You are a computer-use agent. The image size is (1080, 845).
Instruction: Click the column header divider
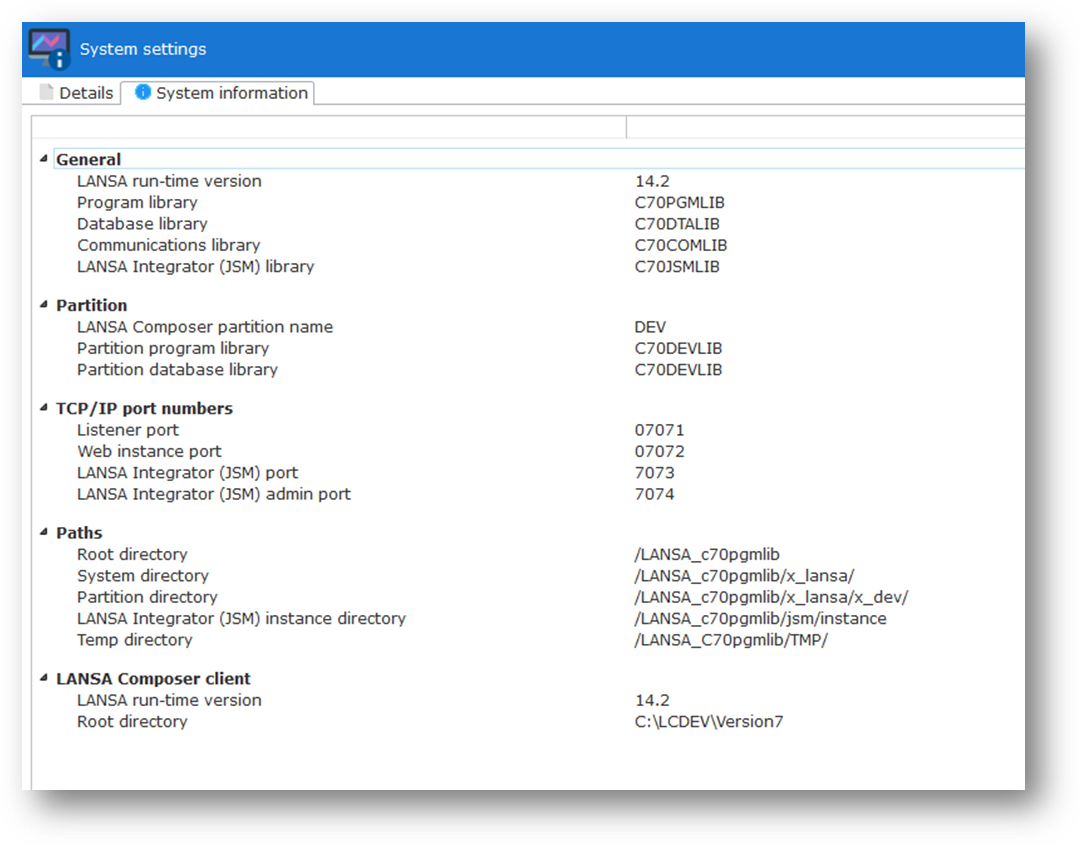click(626, 127)
